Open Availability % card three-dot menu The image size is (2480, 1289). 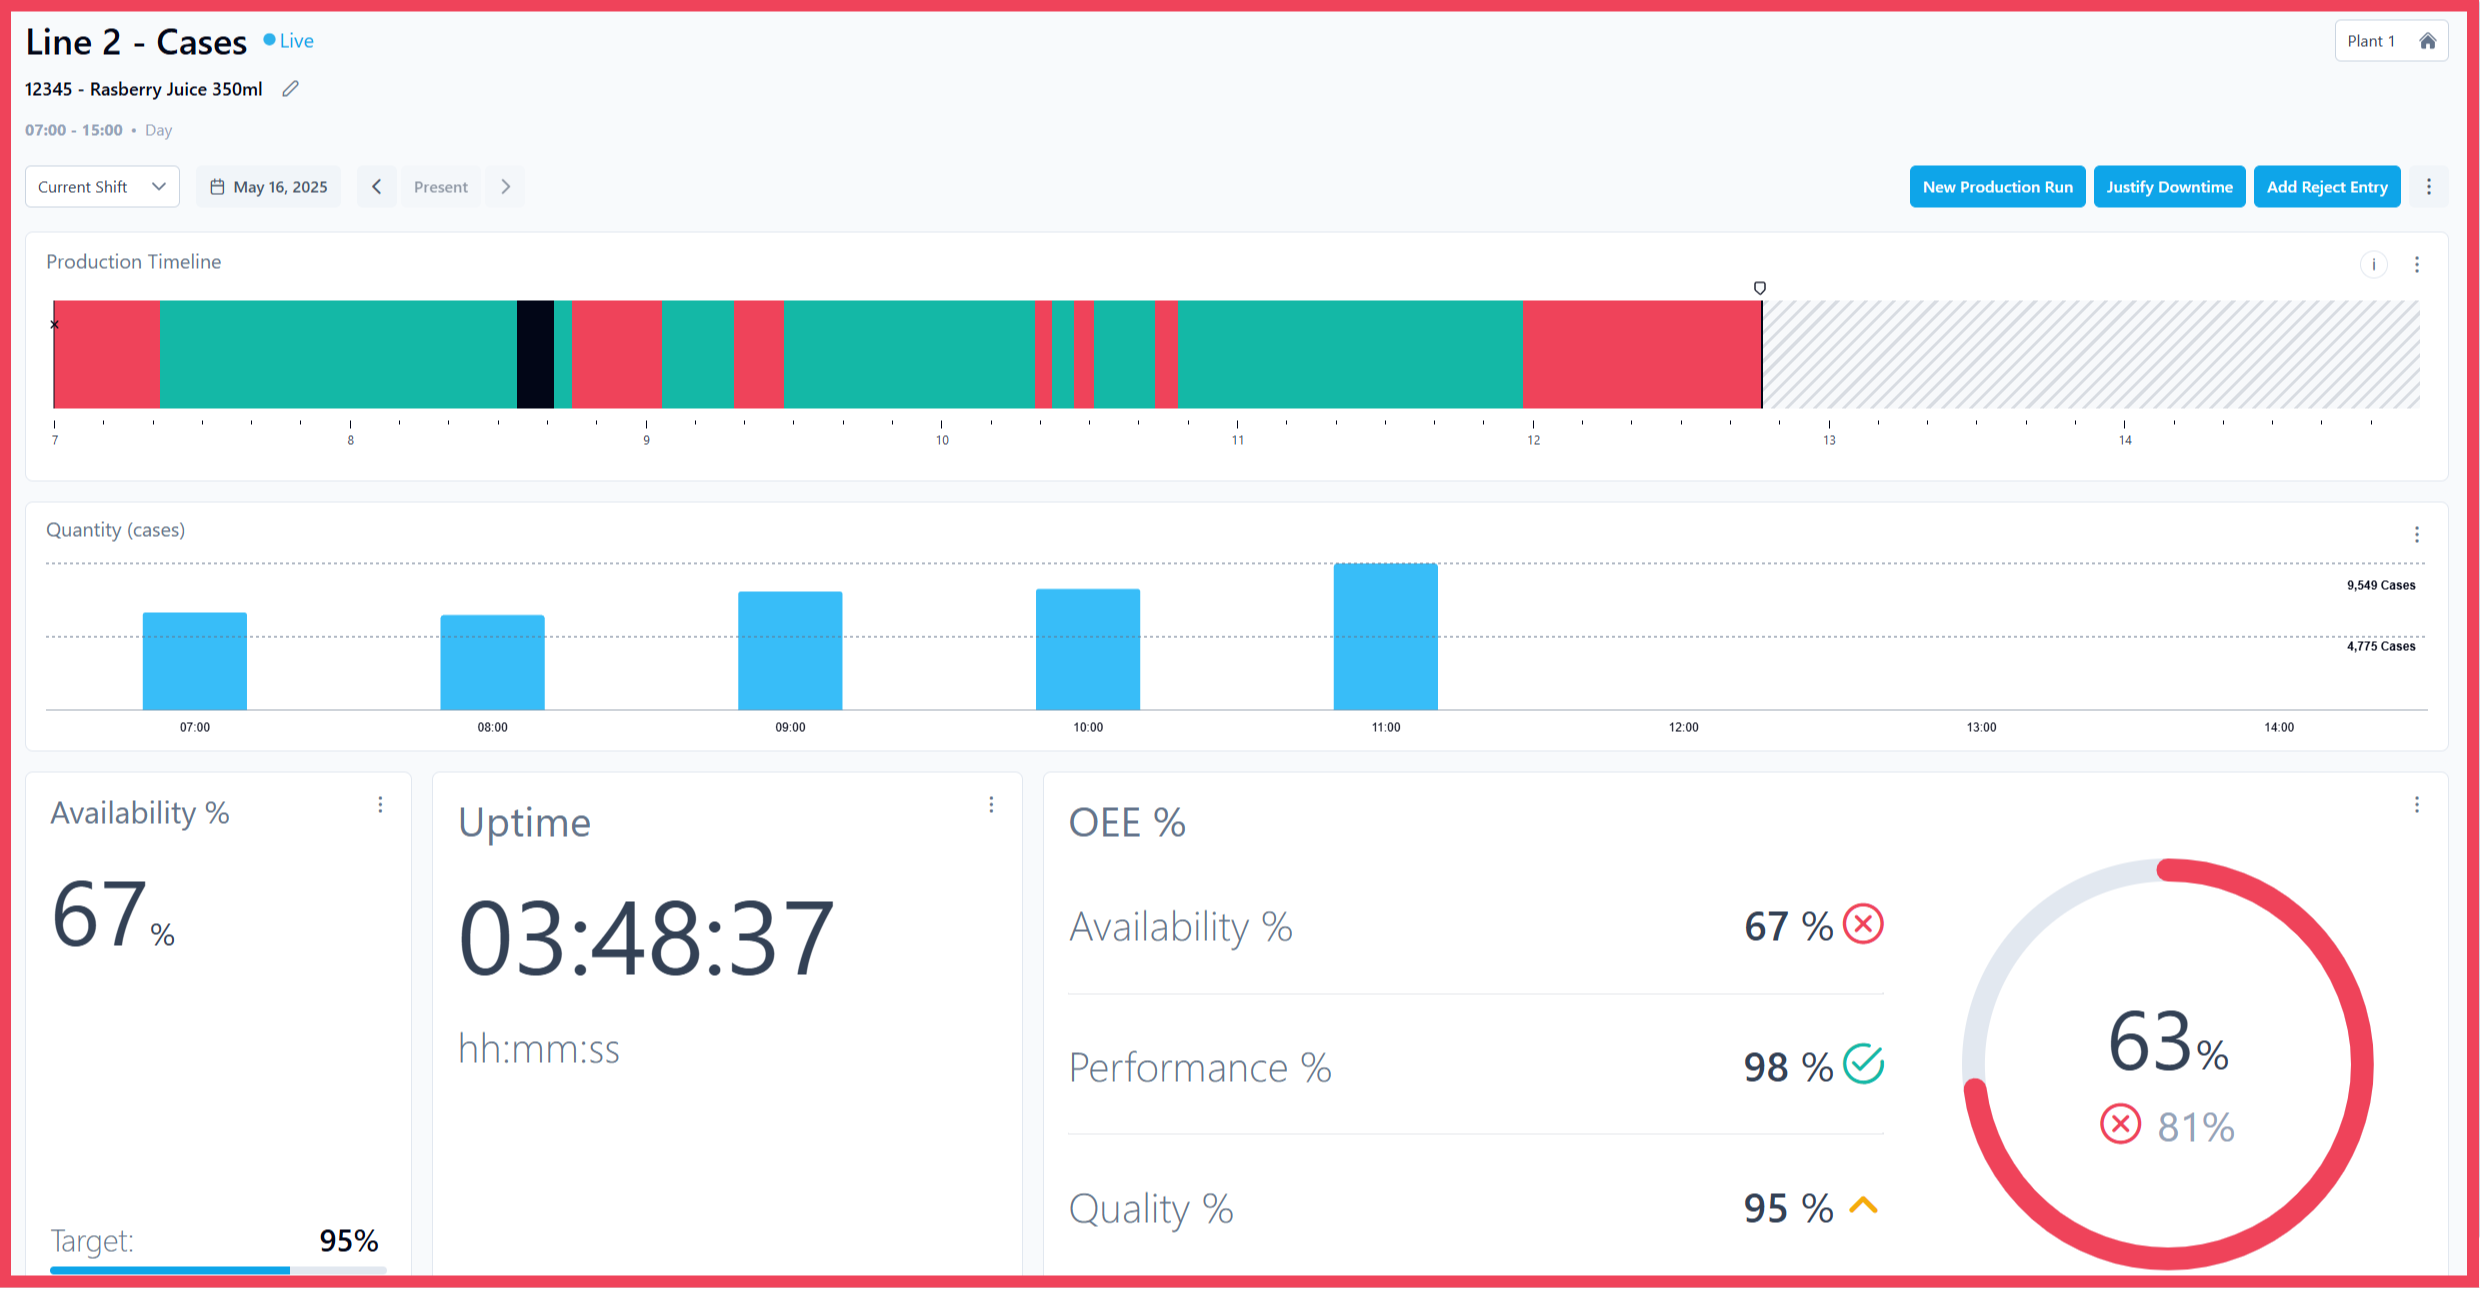tap(380, 805)
